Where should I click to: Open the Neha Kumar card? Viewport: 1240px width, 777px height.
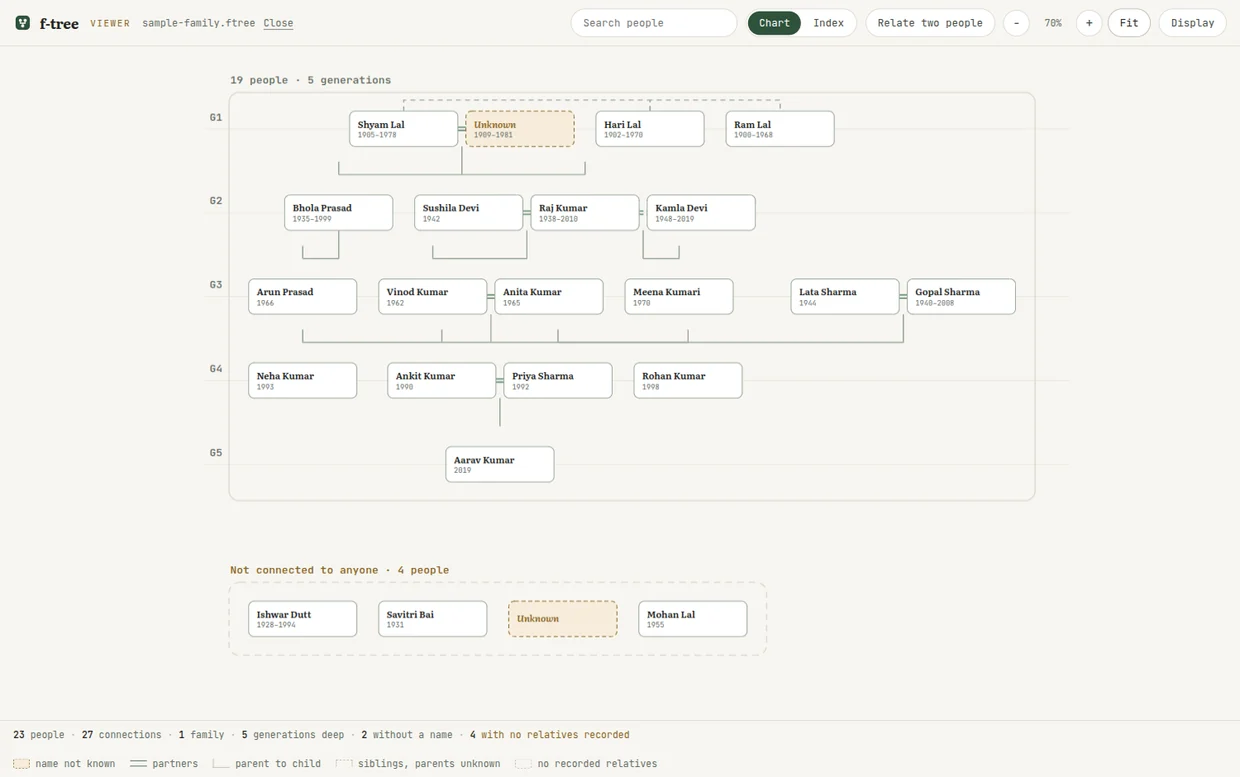[303, 381]
